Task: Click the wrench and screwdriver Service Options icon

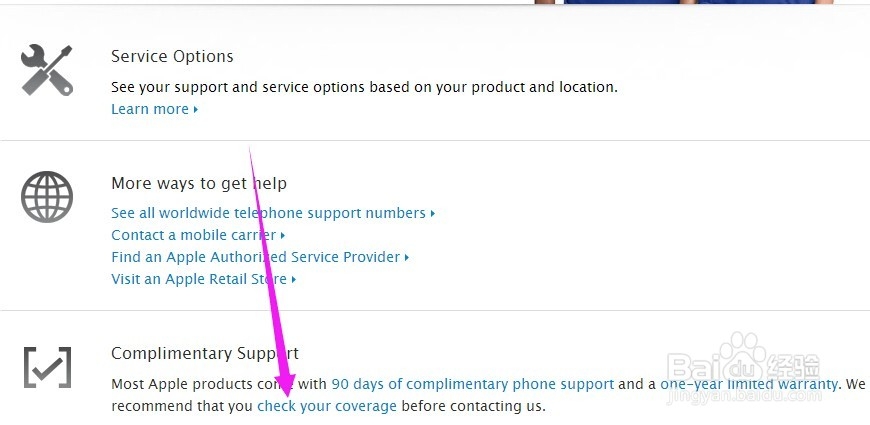Action: coord(47,70)
